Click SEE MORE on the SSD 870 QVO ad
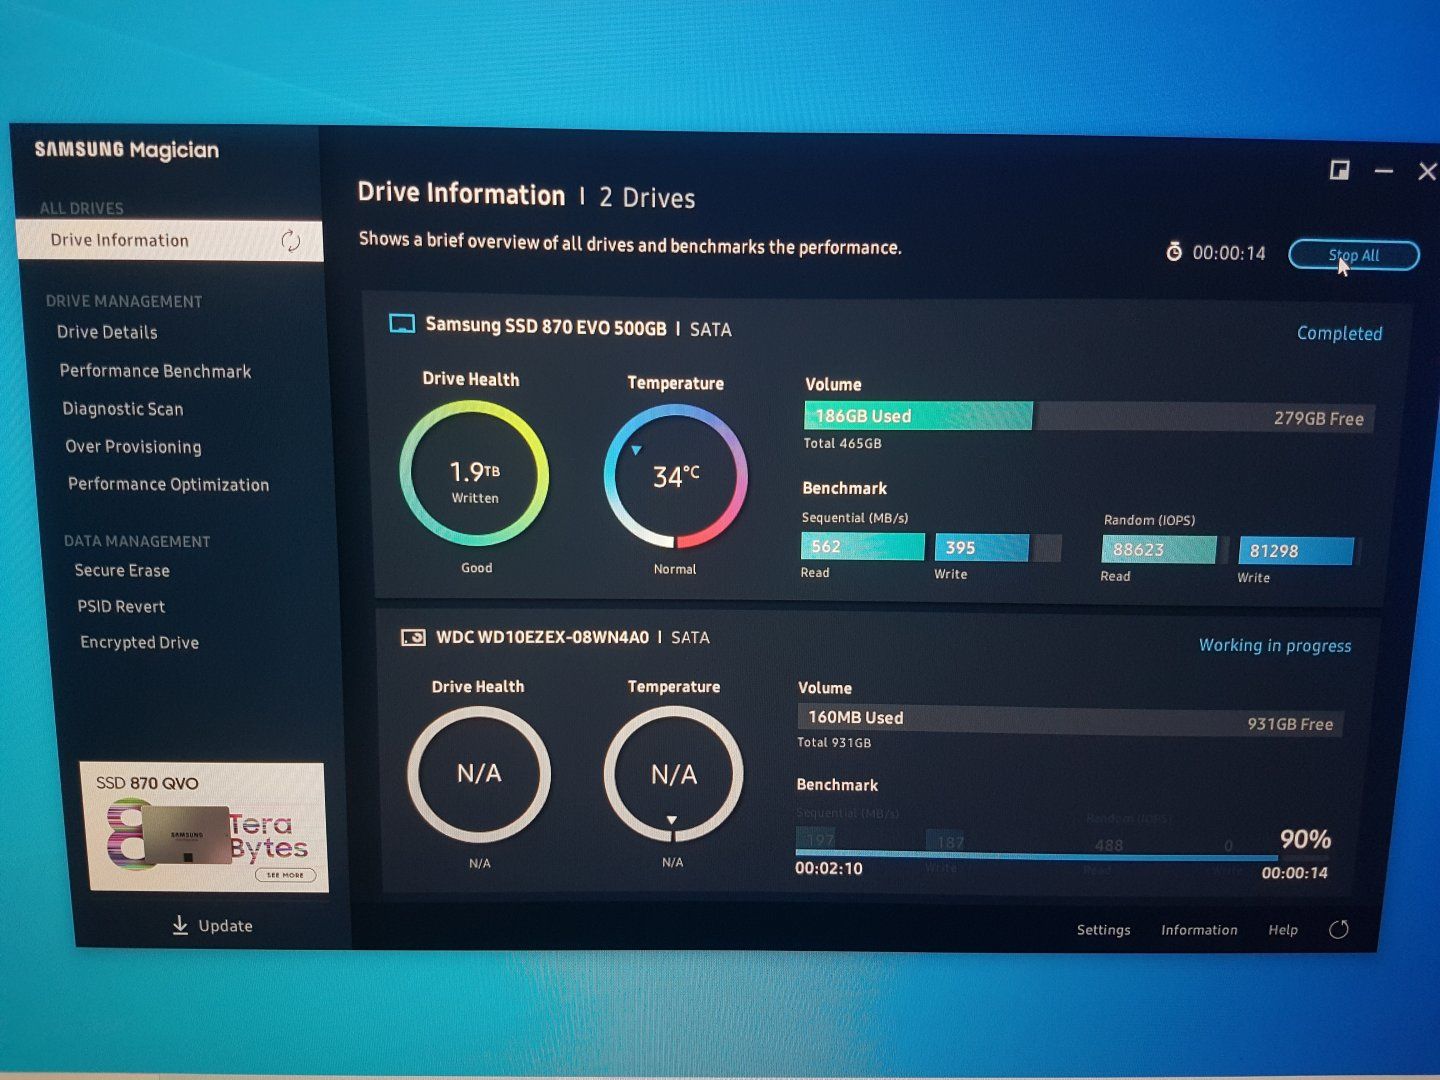The image size is (1440, 1080). [x=286, y=875]
